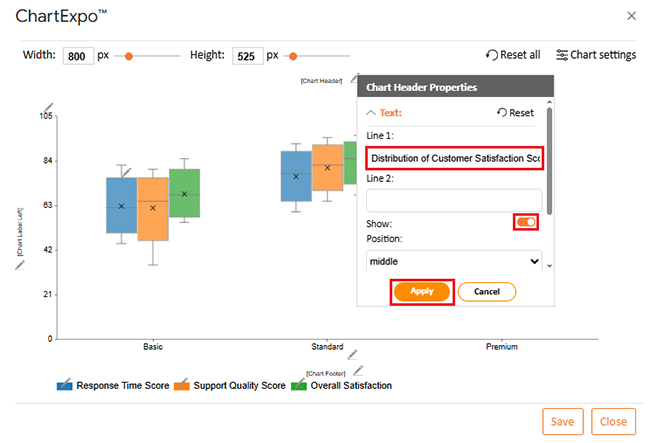Apply the chart header changes

pyautogui.click(x=422, y=291)
